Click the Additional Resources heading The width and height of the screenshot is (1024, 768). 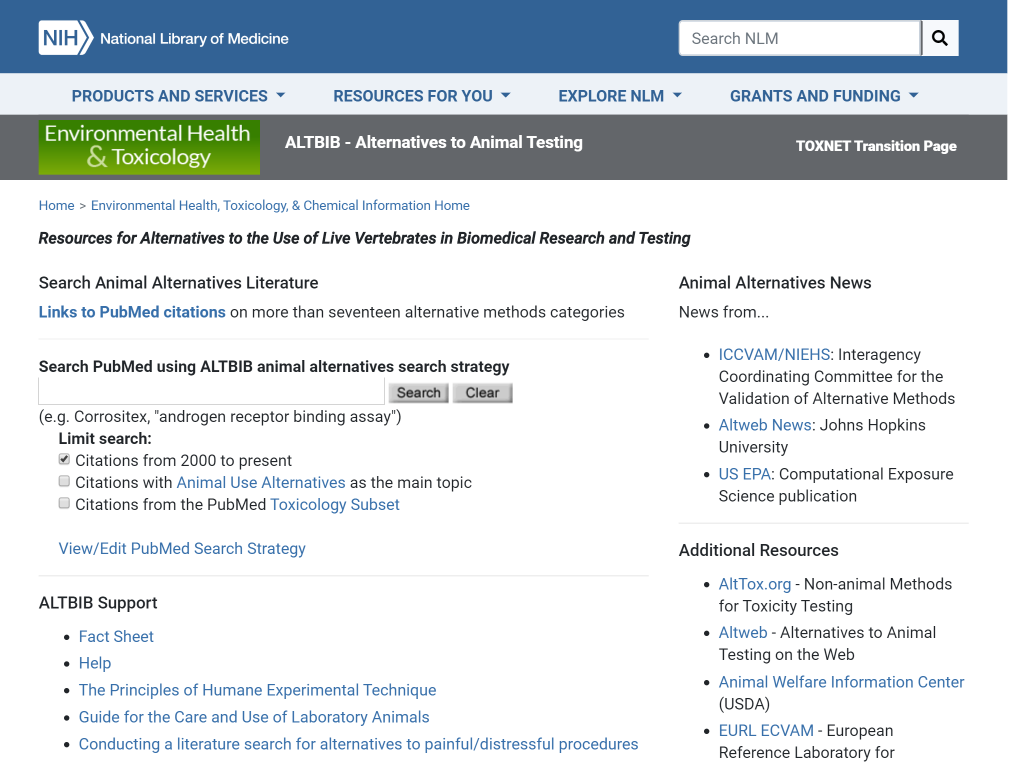(x=759, y=551)
